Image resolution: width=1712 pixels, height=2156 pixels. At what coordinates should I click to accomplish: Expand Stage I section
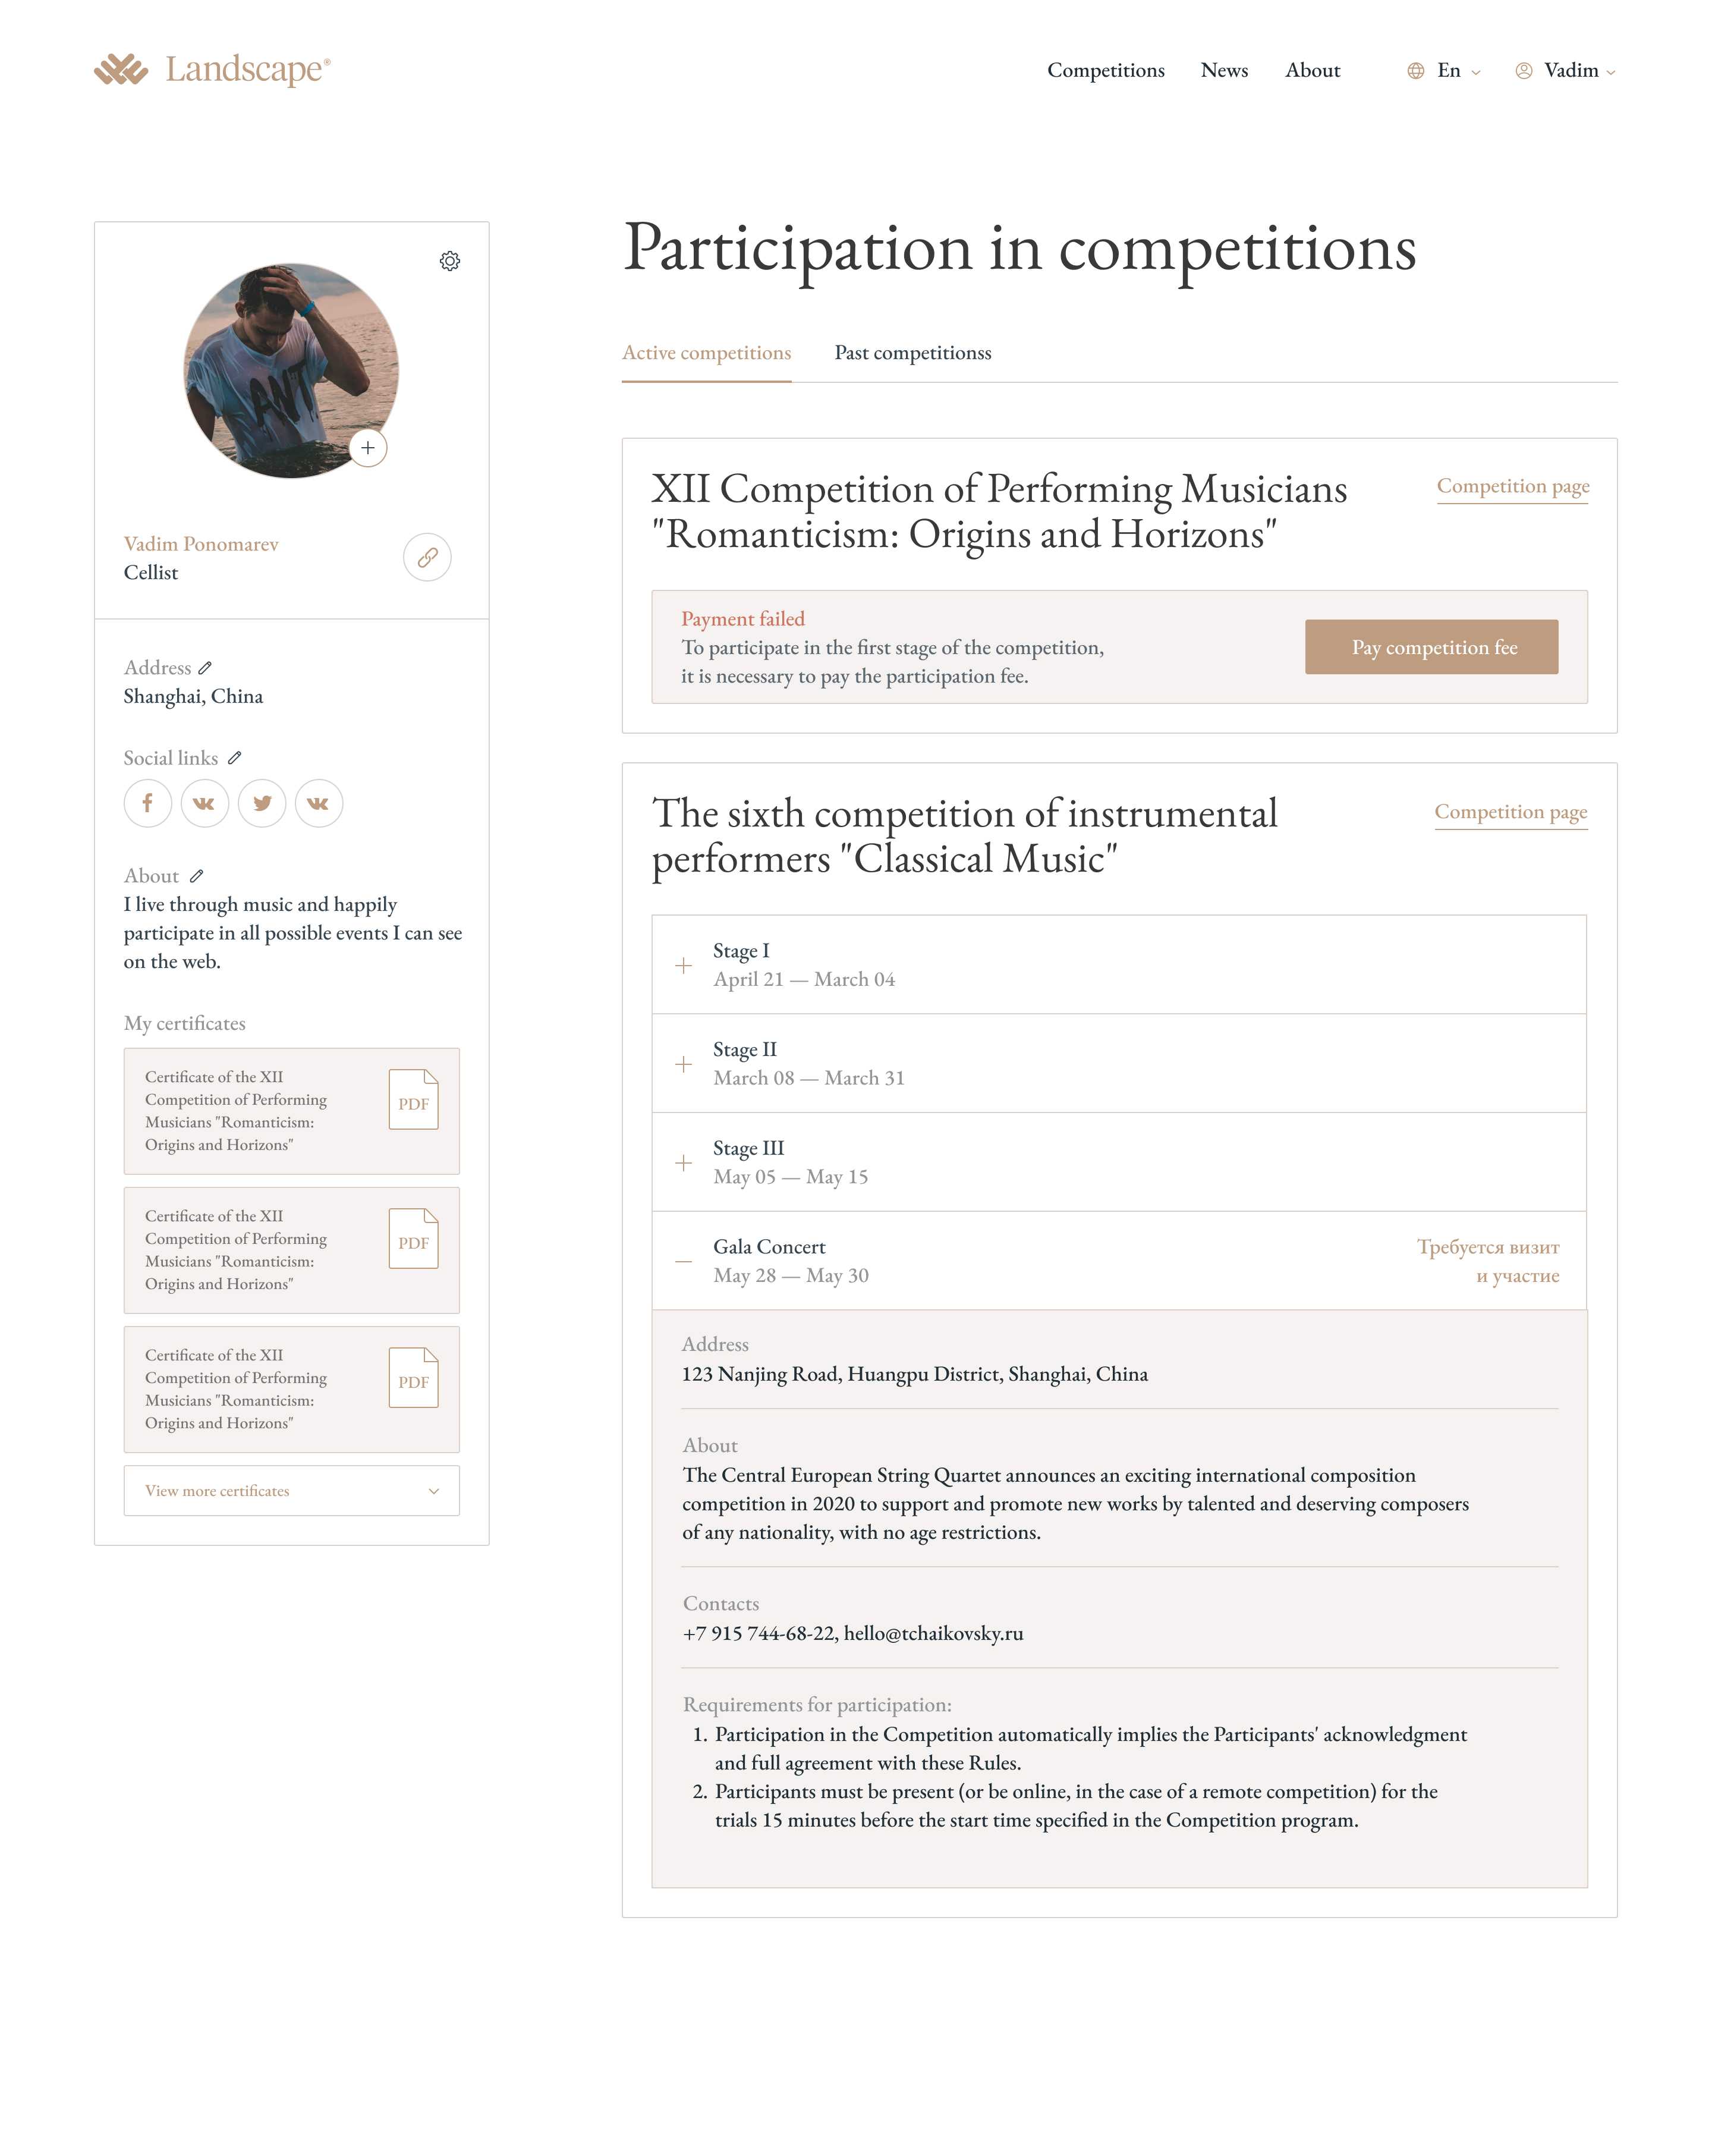(x=683, y=965)
